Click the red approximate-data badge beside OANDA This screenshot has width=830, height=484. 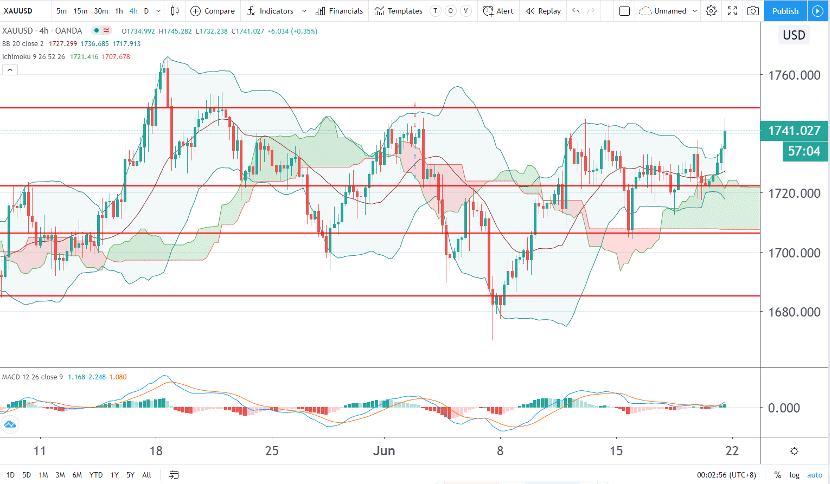pyautogui.click(x=106, y=31)
